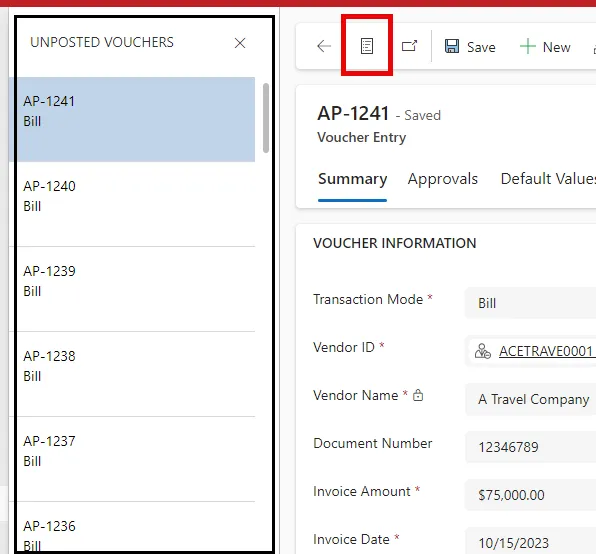Image resolution: width=596 pixels, height=554 pixels.
Task: Select voucher AP-1239 in the list
Action: (x=132, y=289)
